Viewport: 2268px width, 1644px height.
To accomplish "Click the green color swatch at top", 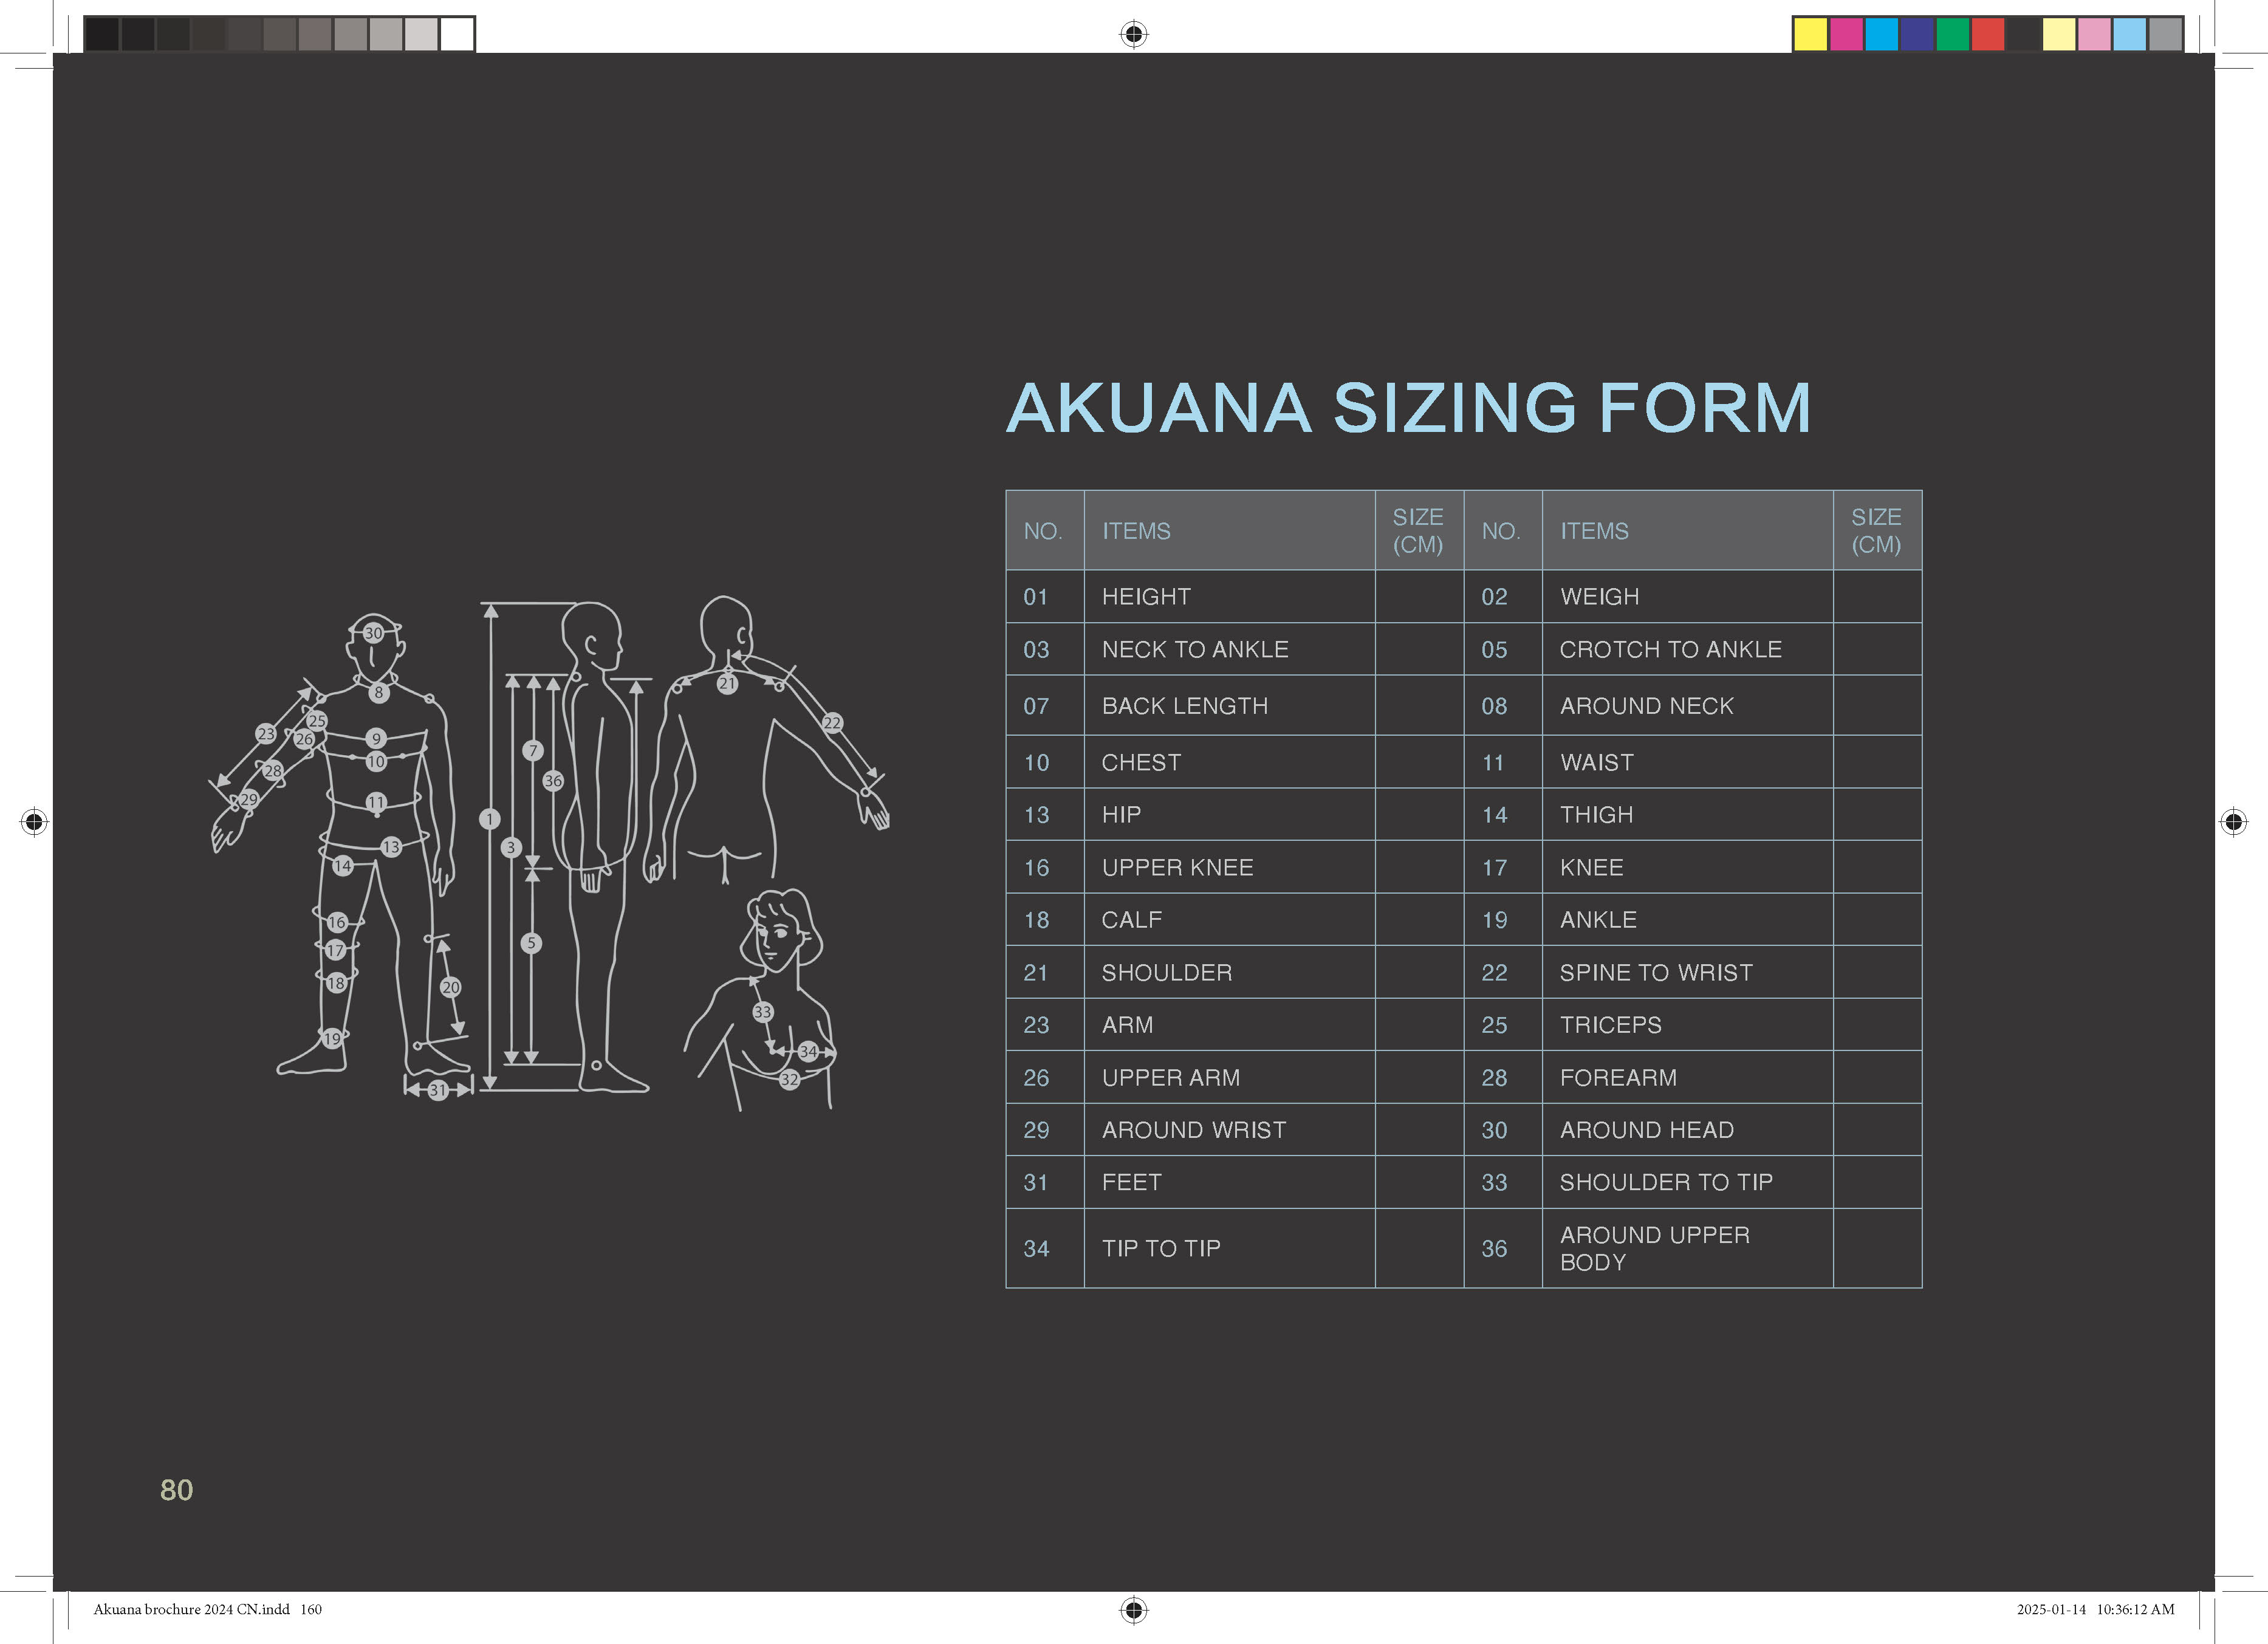I will [1952, 34].
